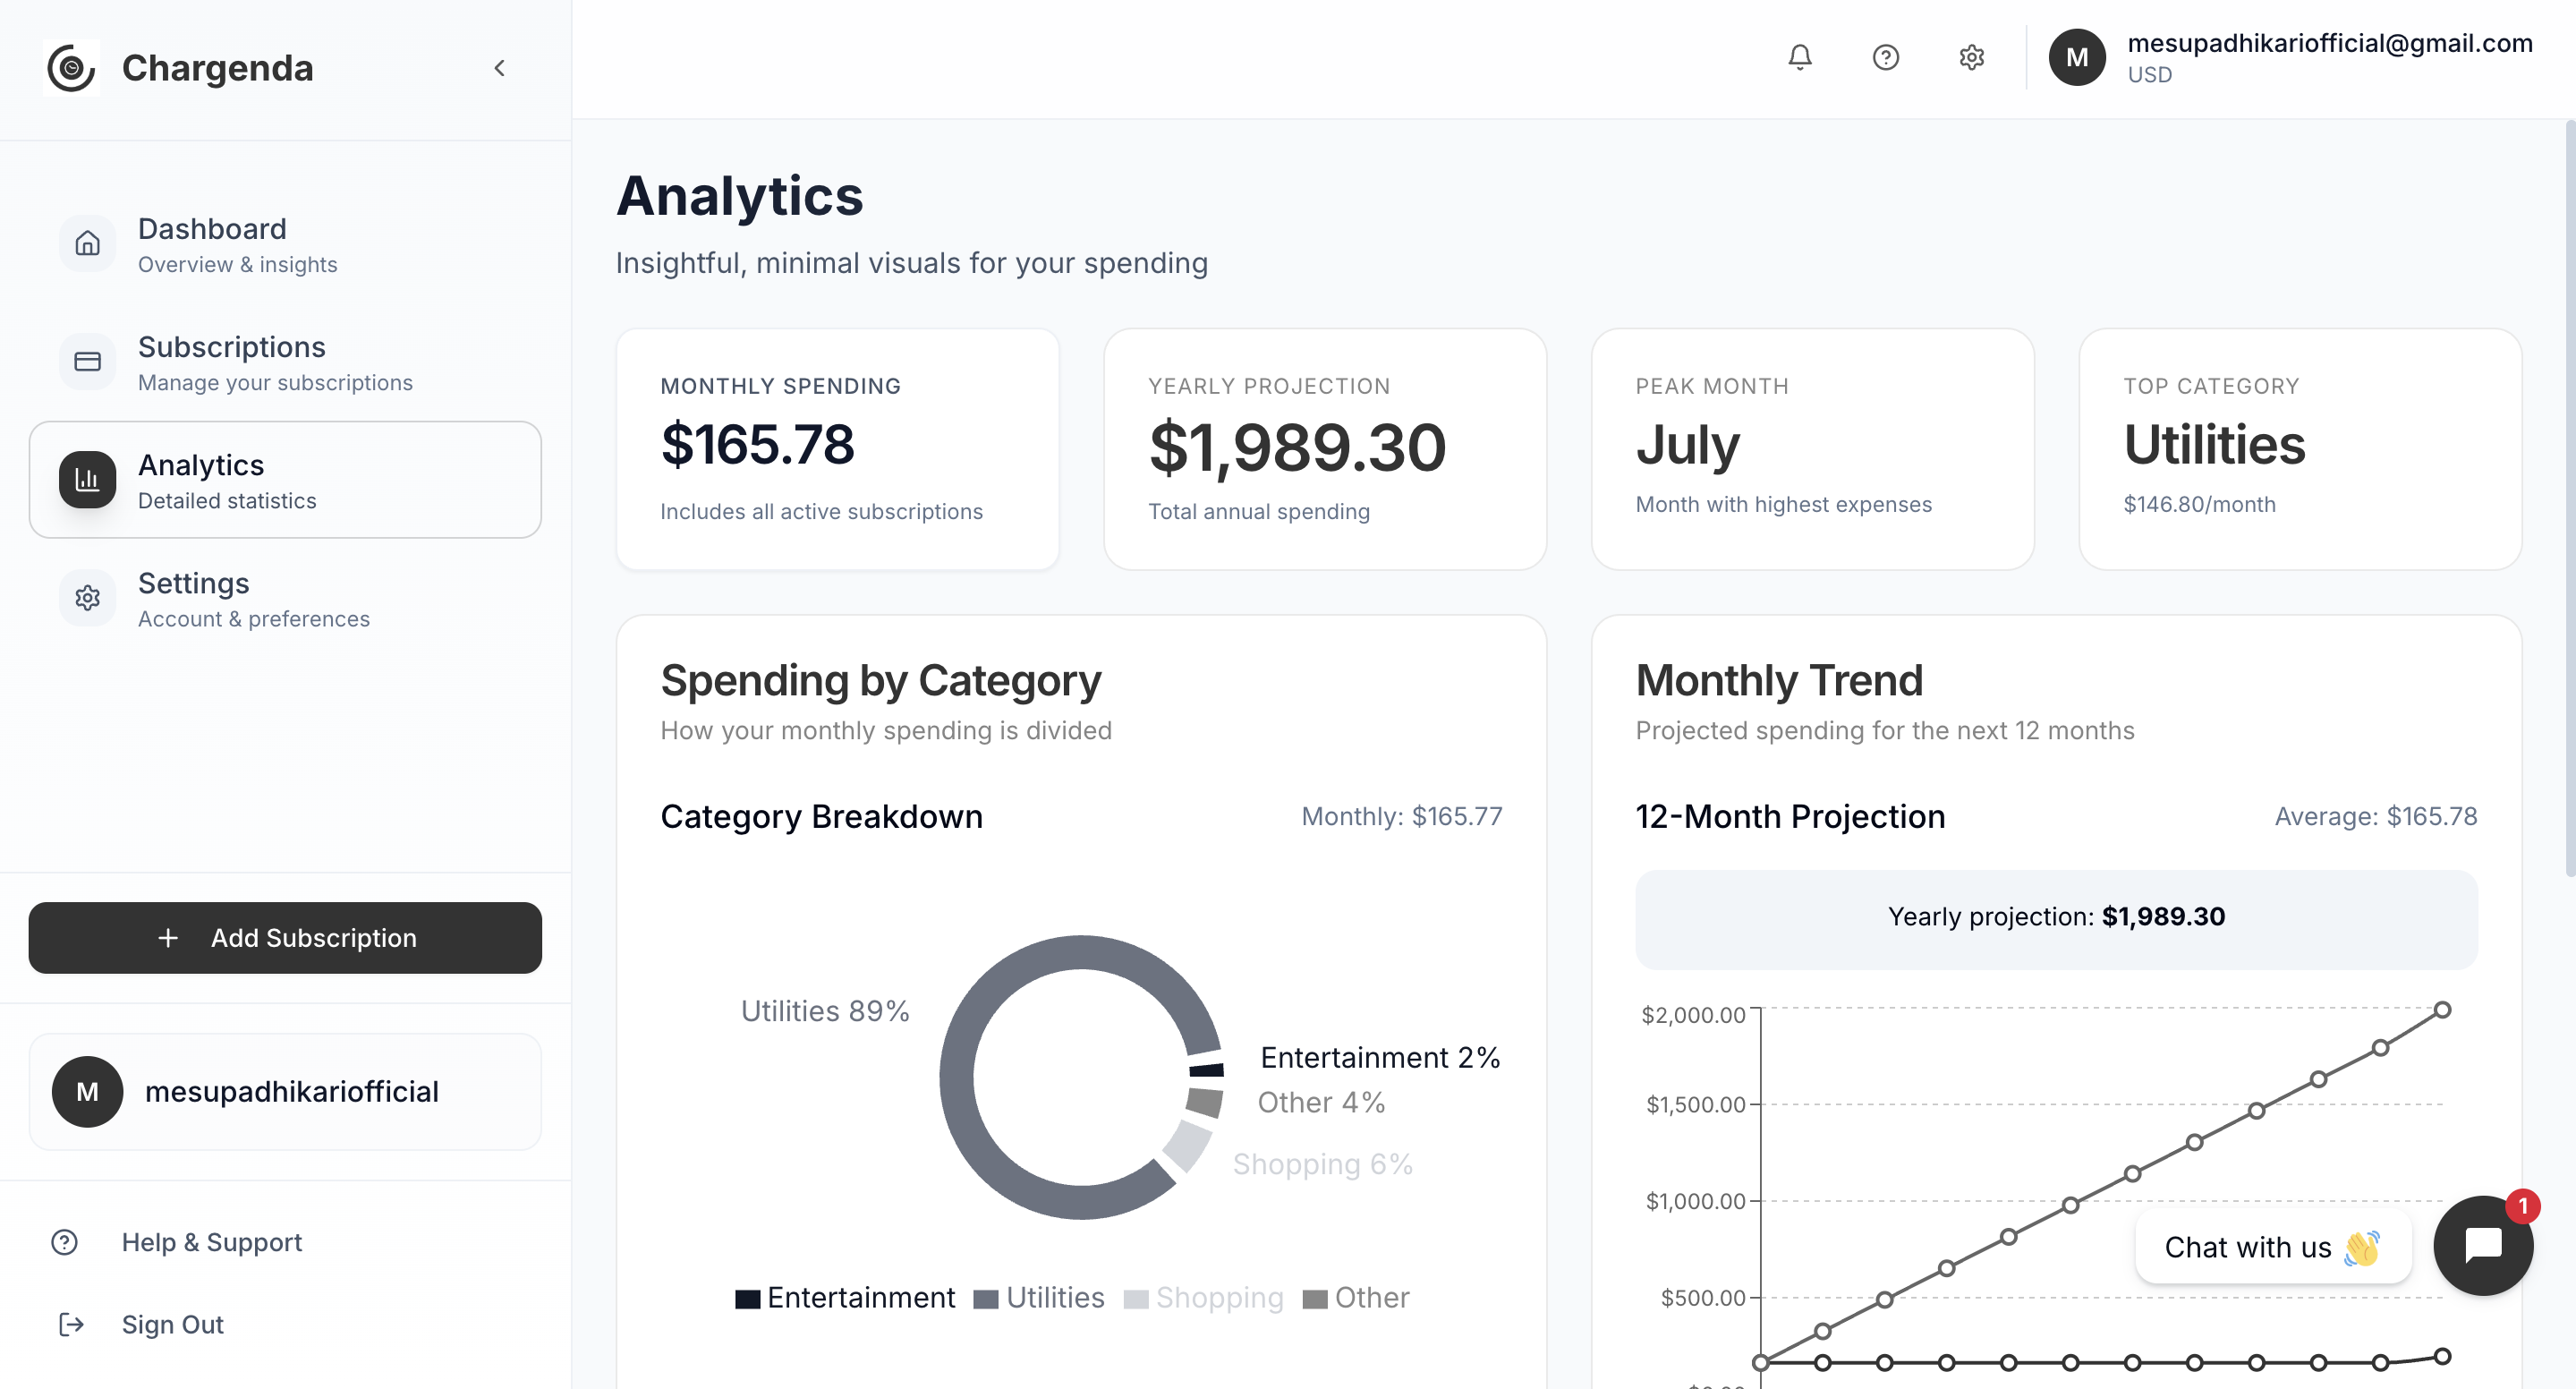
Task: Toggle Entertainment legend item in chart
Action: click(845, 1297)
